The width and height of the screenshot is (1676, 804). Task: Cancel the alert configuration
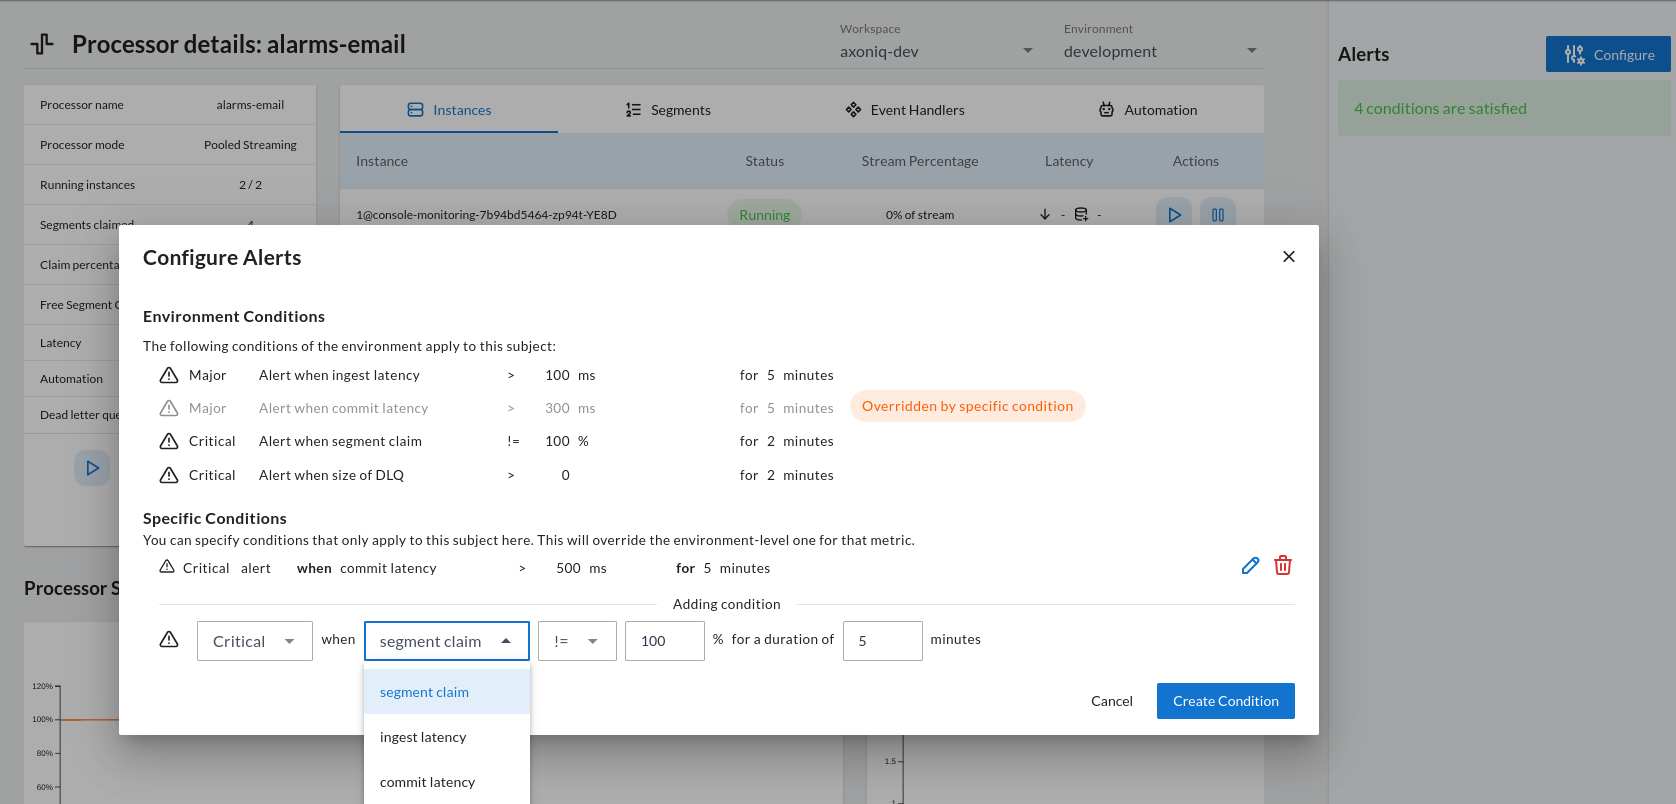pos(1112,701)
